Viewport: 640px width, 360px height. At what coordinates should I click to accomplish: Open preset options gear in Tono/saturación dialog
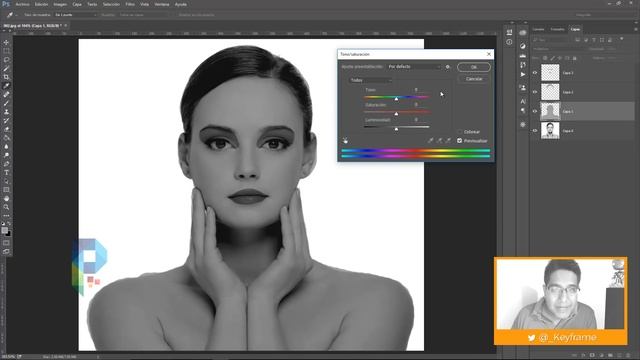[x=447, y=67]
